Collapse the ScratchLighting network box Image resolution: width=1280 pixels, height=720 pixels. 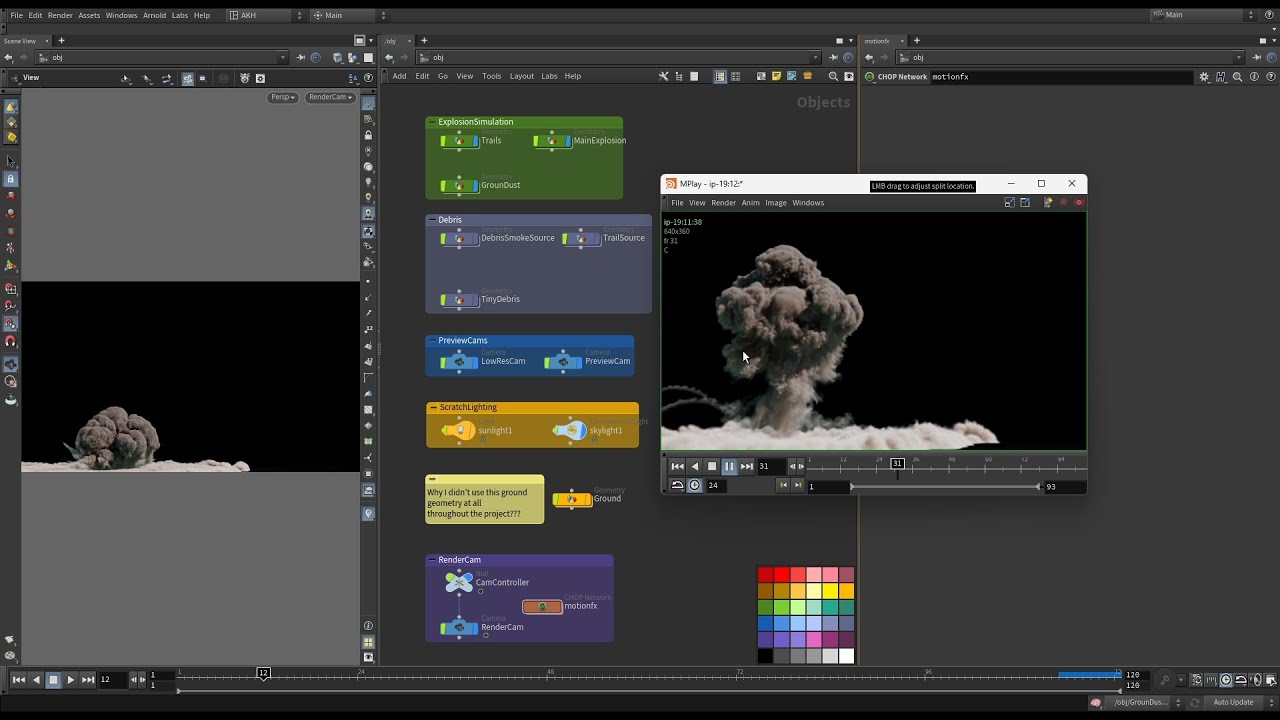[432, 408]
